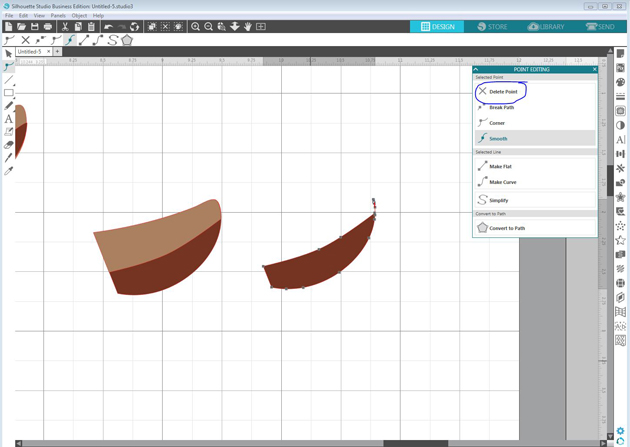Open the Line Style panel icon
Screen dimensions: 630x447
coord(620,97)
